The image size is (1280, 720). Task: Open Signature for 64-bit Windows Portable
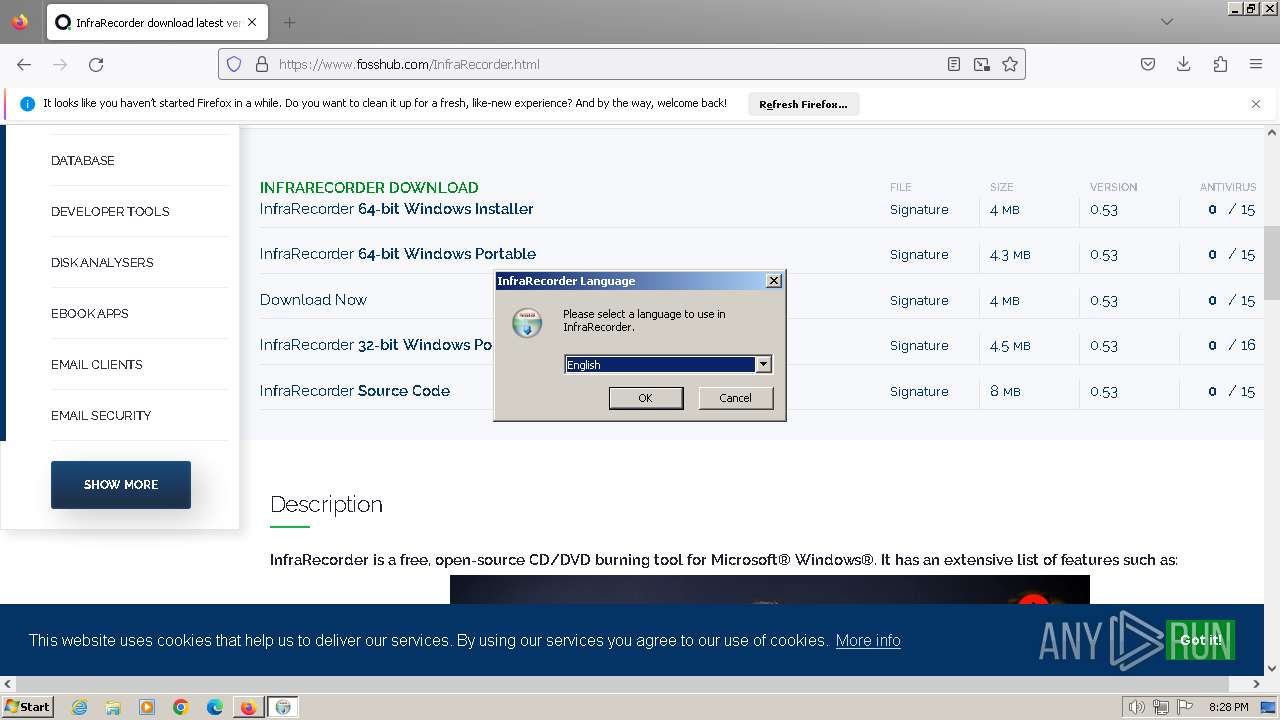919,255
